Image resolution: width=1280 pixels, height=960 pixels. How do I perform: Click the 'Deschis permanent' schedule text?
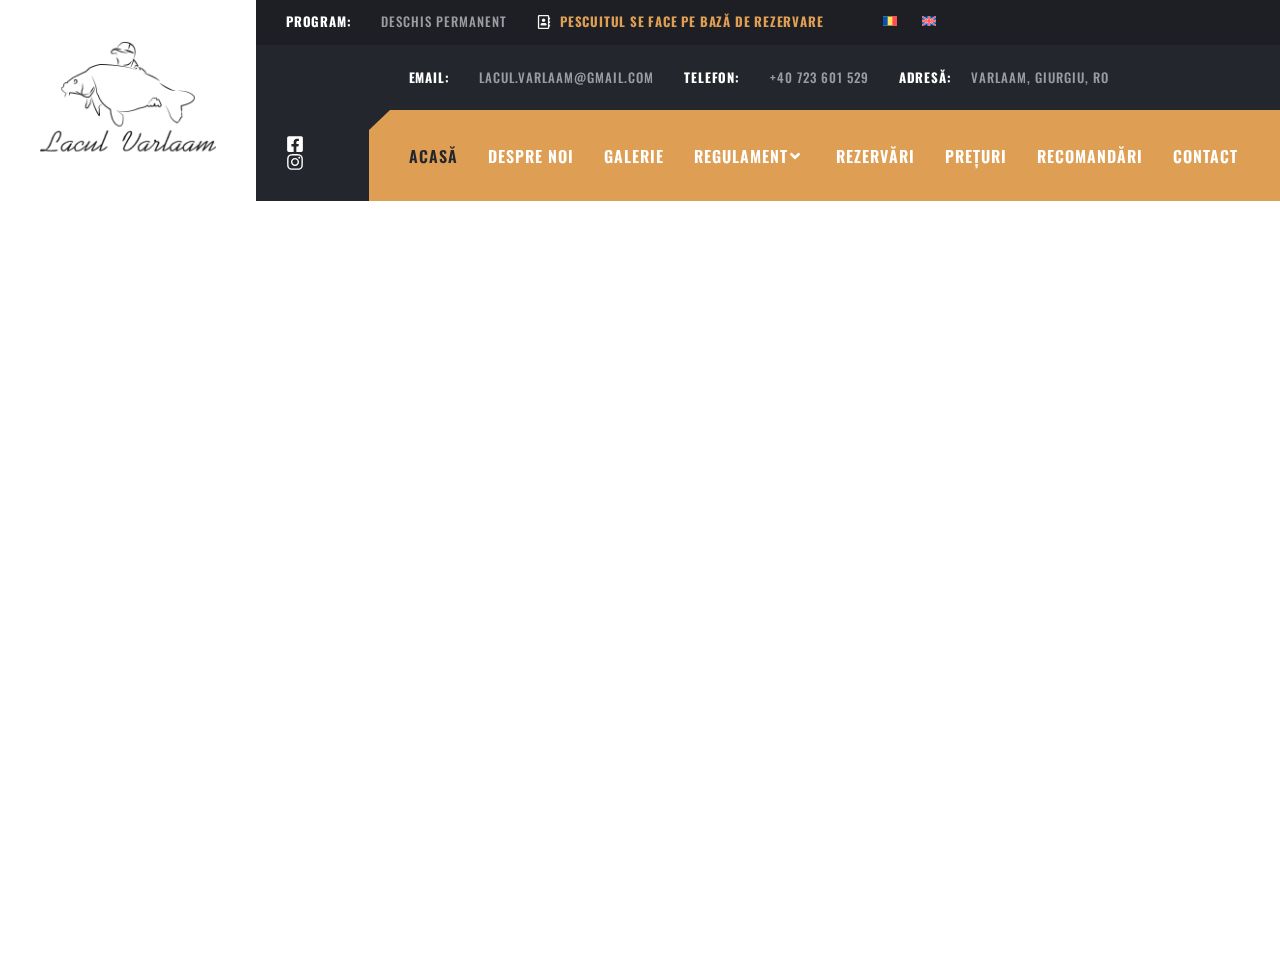(x=444, y=22)
